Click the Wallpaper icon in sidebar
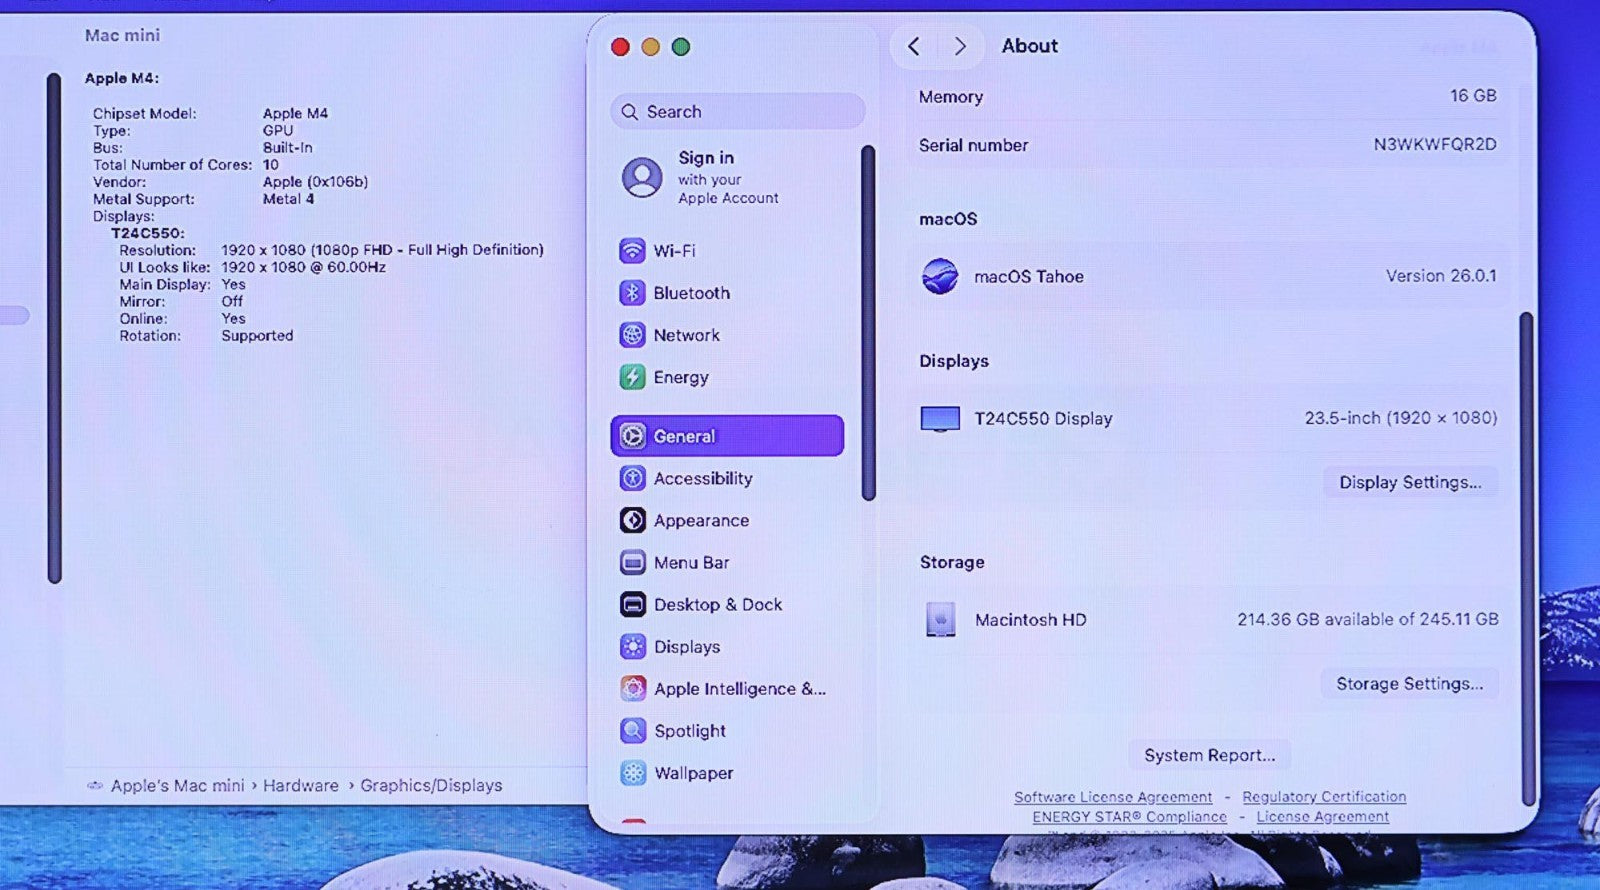This screenshot has width=1600, height=890. click(632, 773)
